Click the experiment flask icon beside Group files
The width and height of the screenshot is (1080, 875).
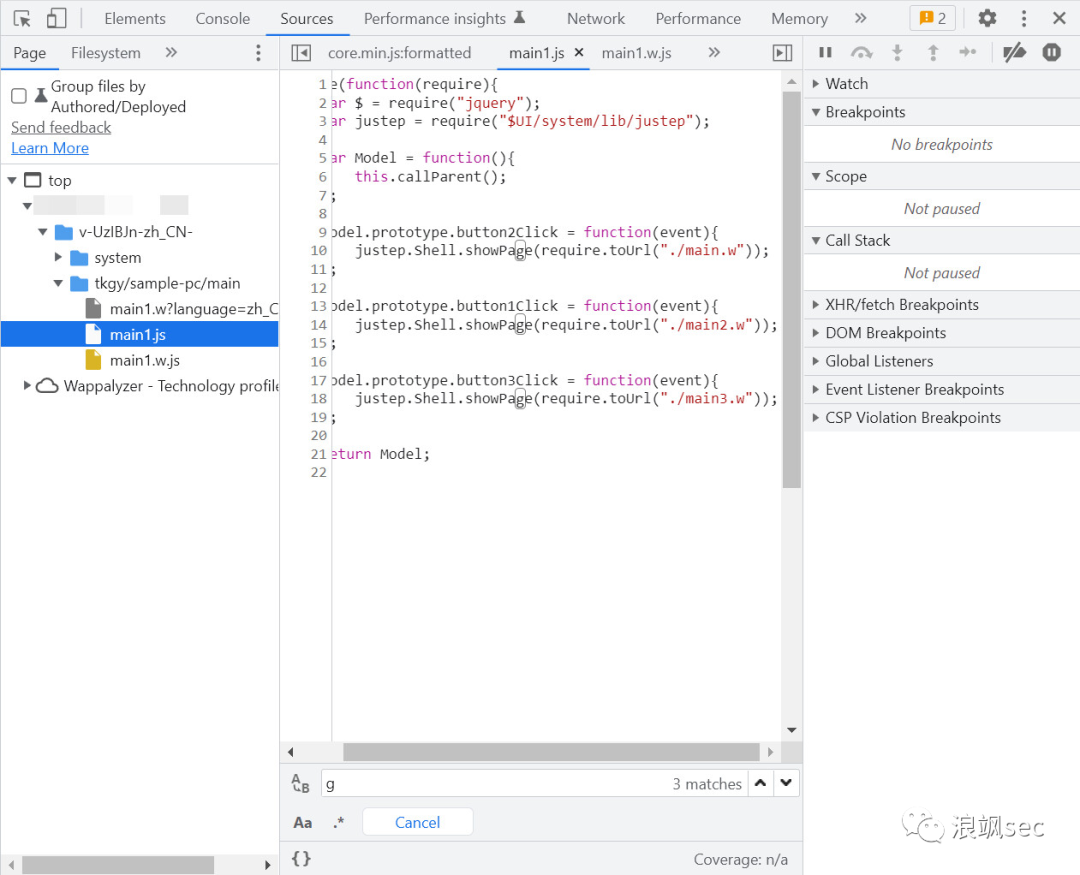click(41, 96)
